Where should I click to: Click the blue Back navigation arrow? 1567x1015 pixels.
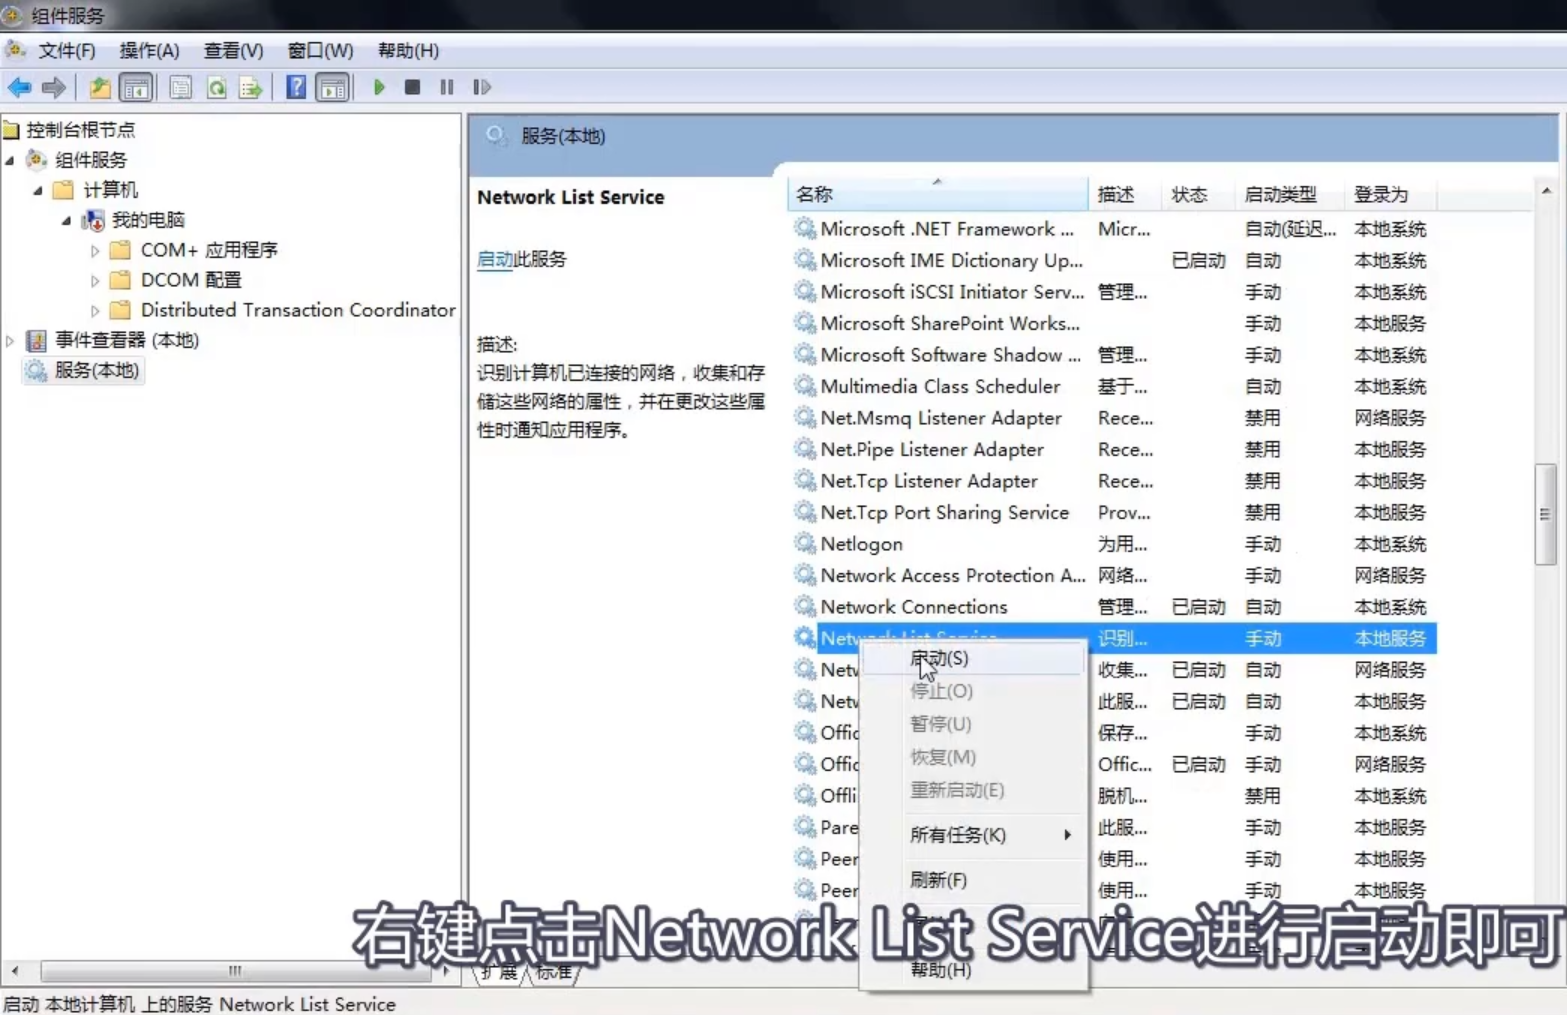[19, 87]
